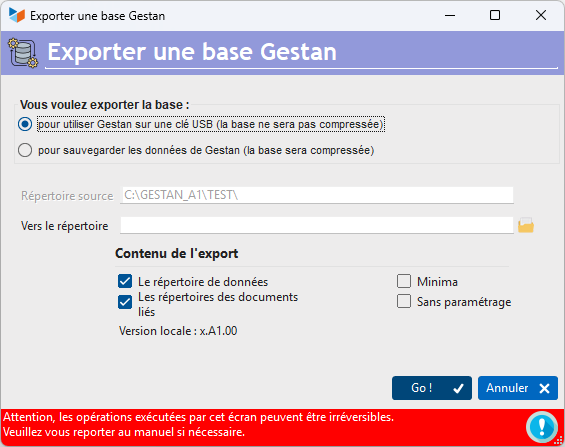
Task: Click the red Attention warning message text
Action: pos(199,424)
